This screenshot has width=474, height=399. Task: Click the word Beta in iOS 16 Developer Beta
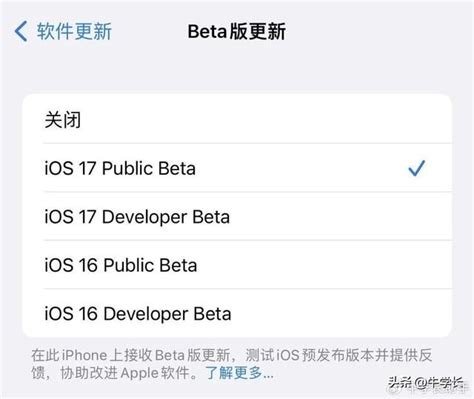tap(212, 314)
